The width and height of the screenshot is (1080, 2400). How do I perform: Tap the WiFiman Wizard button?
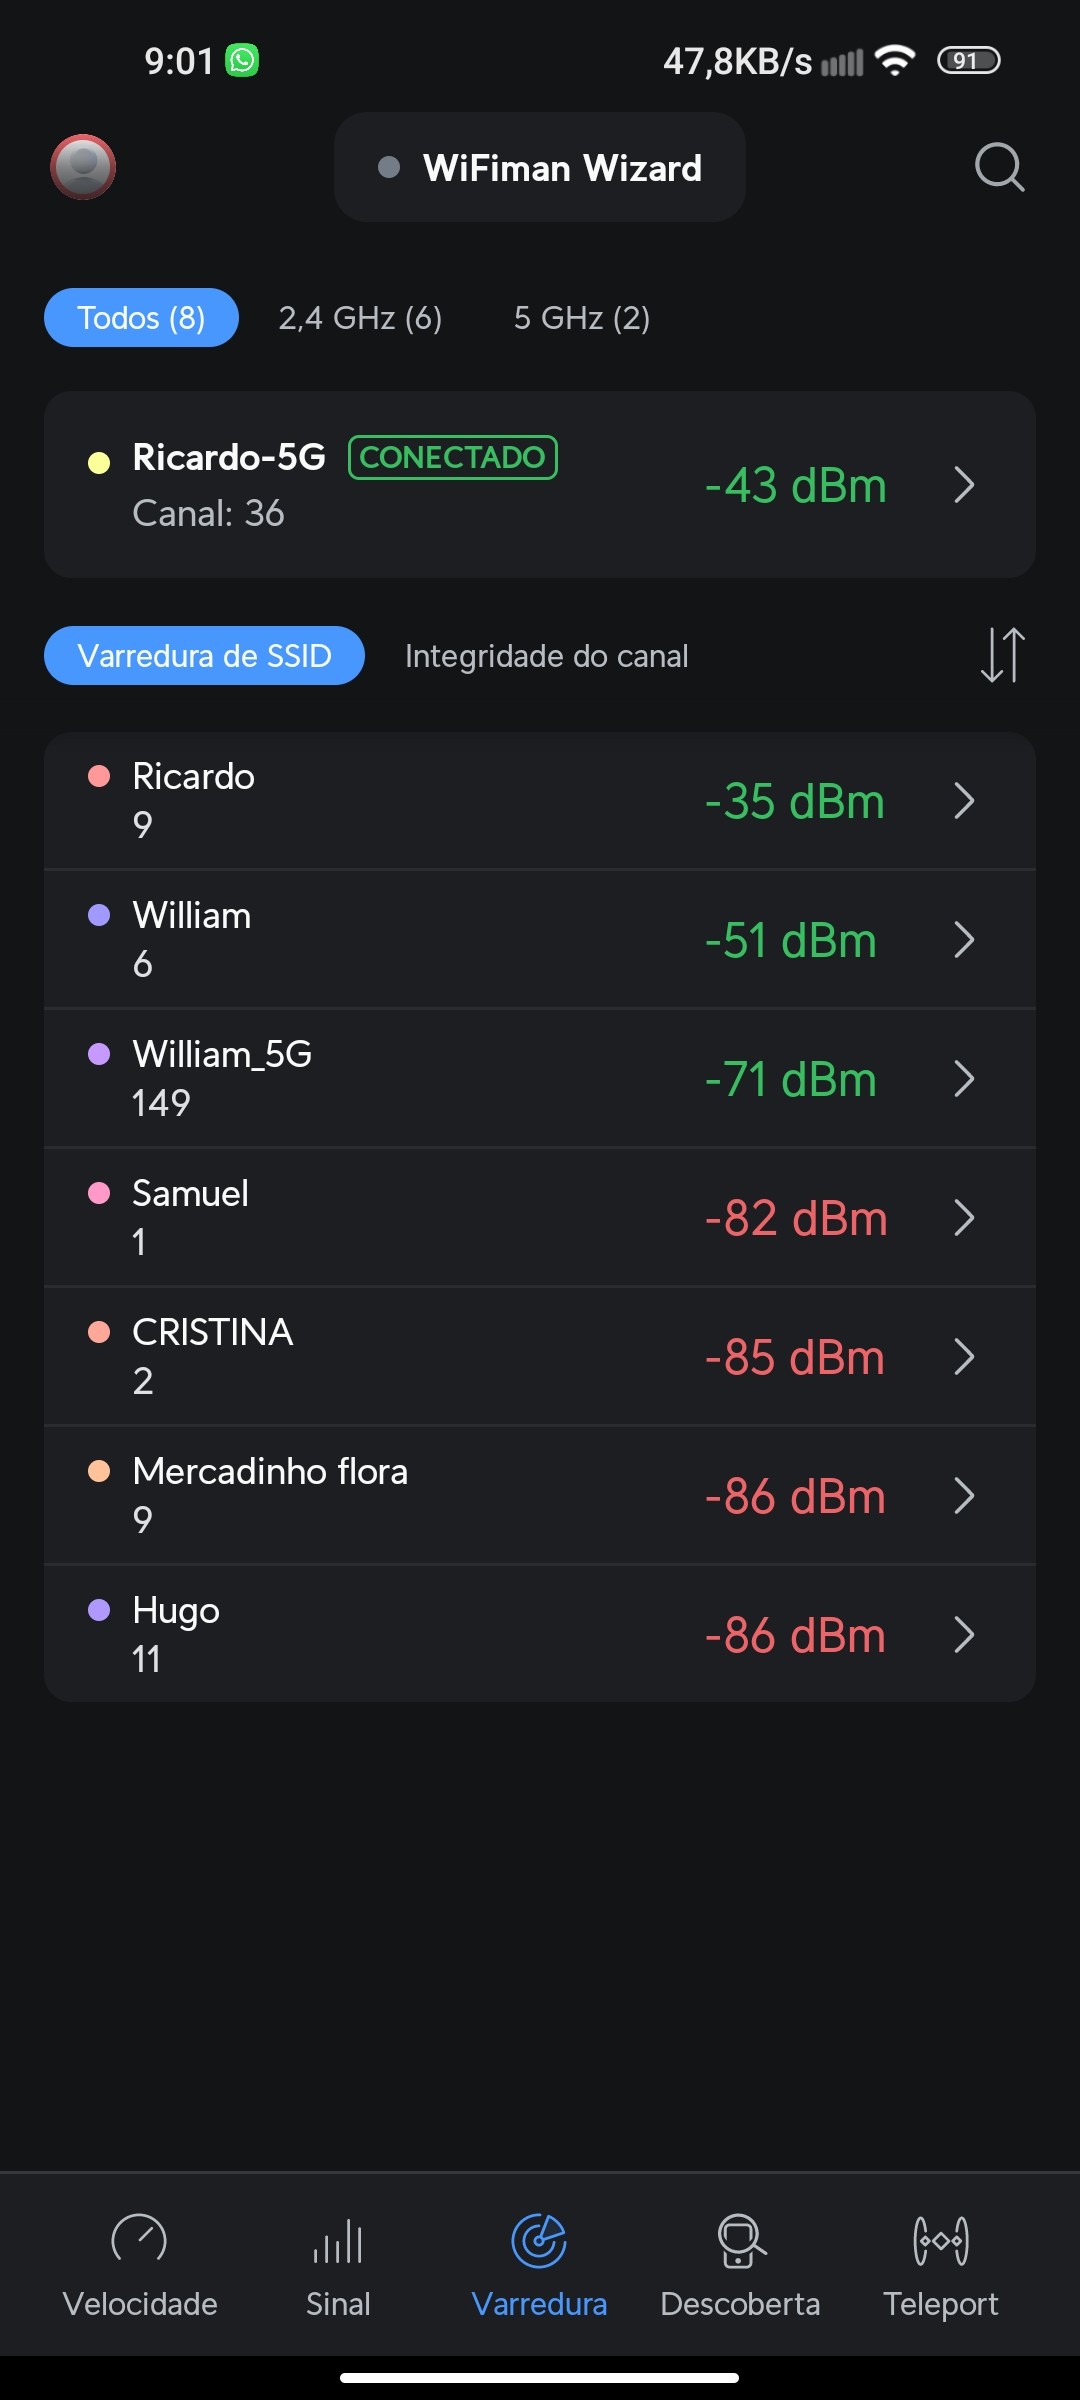pos(540,168)
